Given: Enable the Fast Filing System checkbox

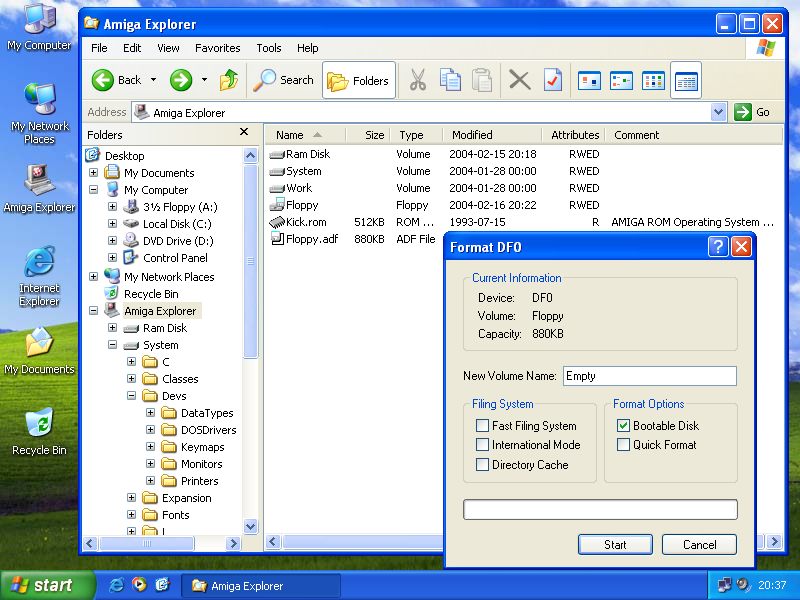Looking at the screenshot, I should click(482, 425).
